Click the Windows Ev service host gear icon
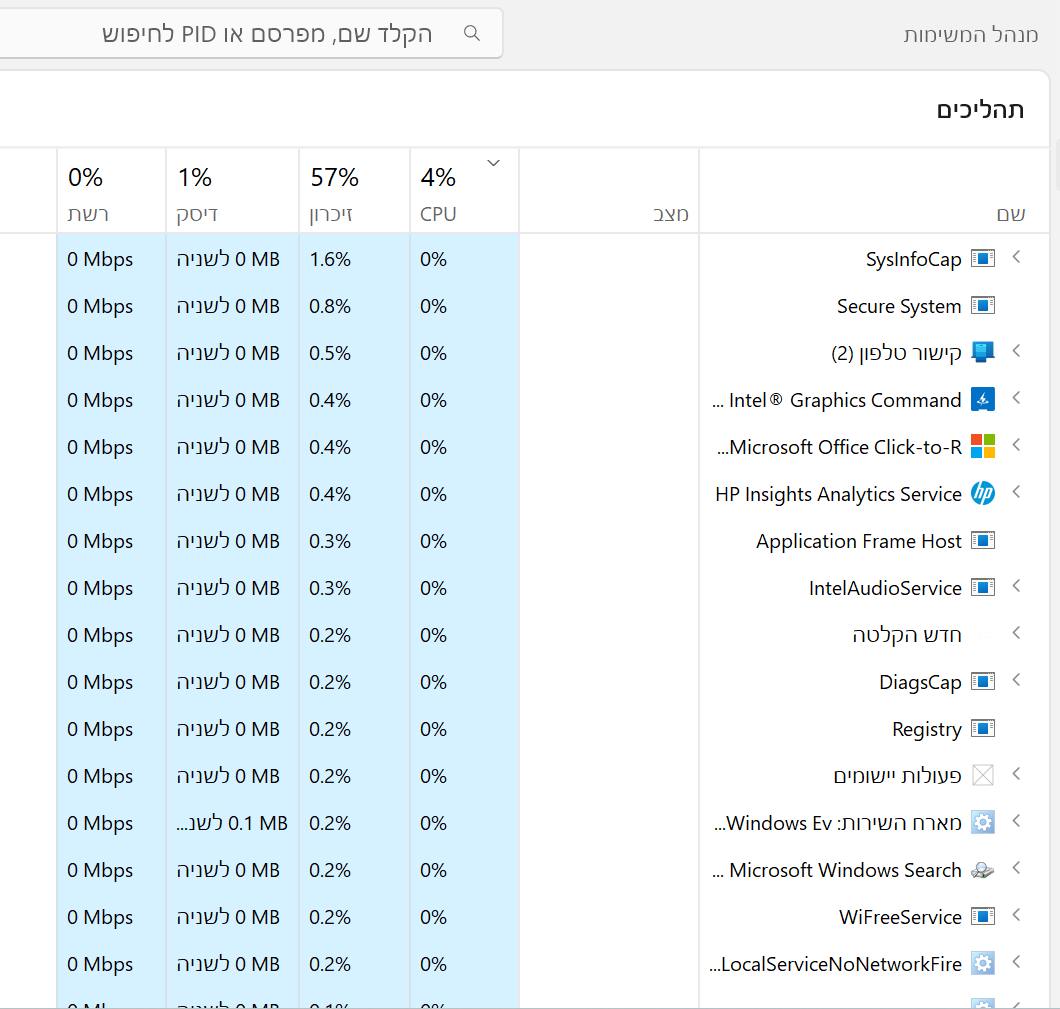This screenshot has width=1060, height=1009. 983,823
